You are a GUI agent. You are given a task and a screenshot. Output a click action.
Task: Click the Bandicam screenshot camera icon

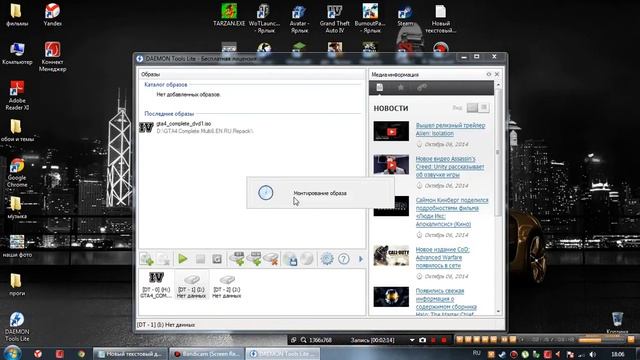(x=422, y=340)
